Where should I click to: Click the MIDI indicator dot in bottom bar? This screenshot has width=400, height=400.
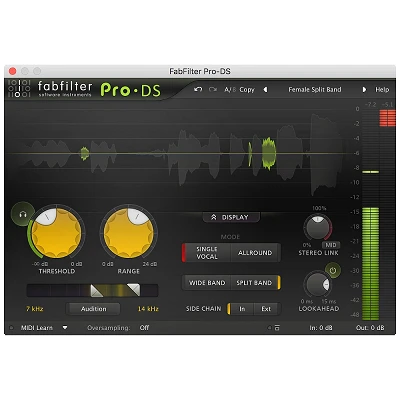11,328
